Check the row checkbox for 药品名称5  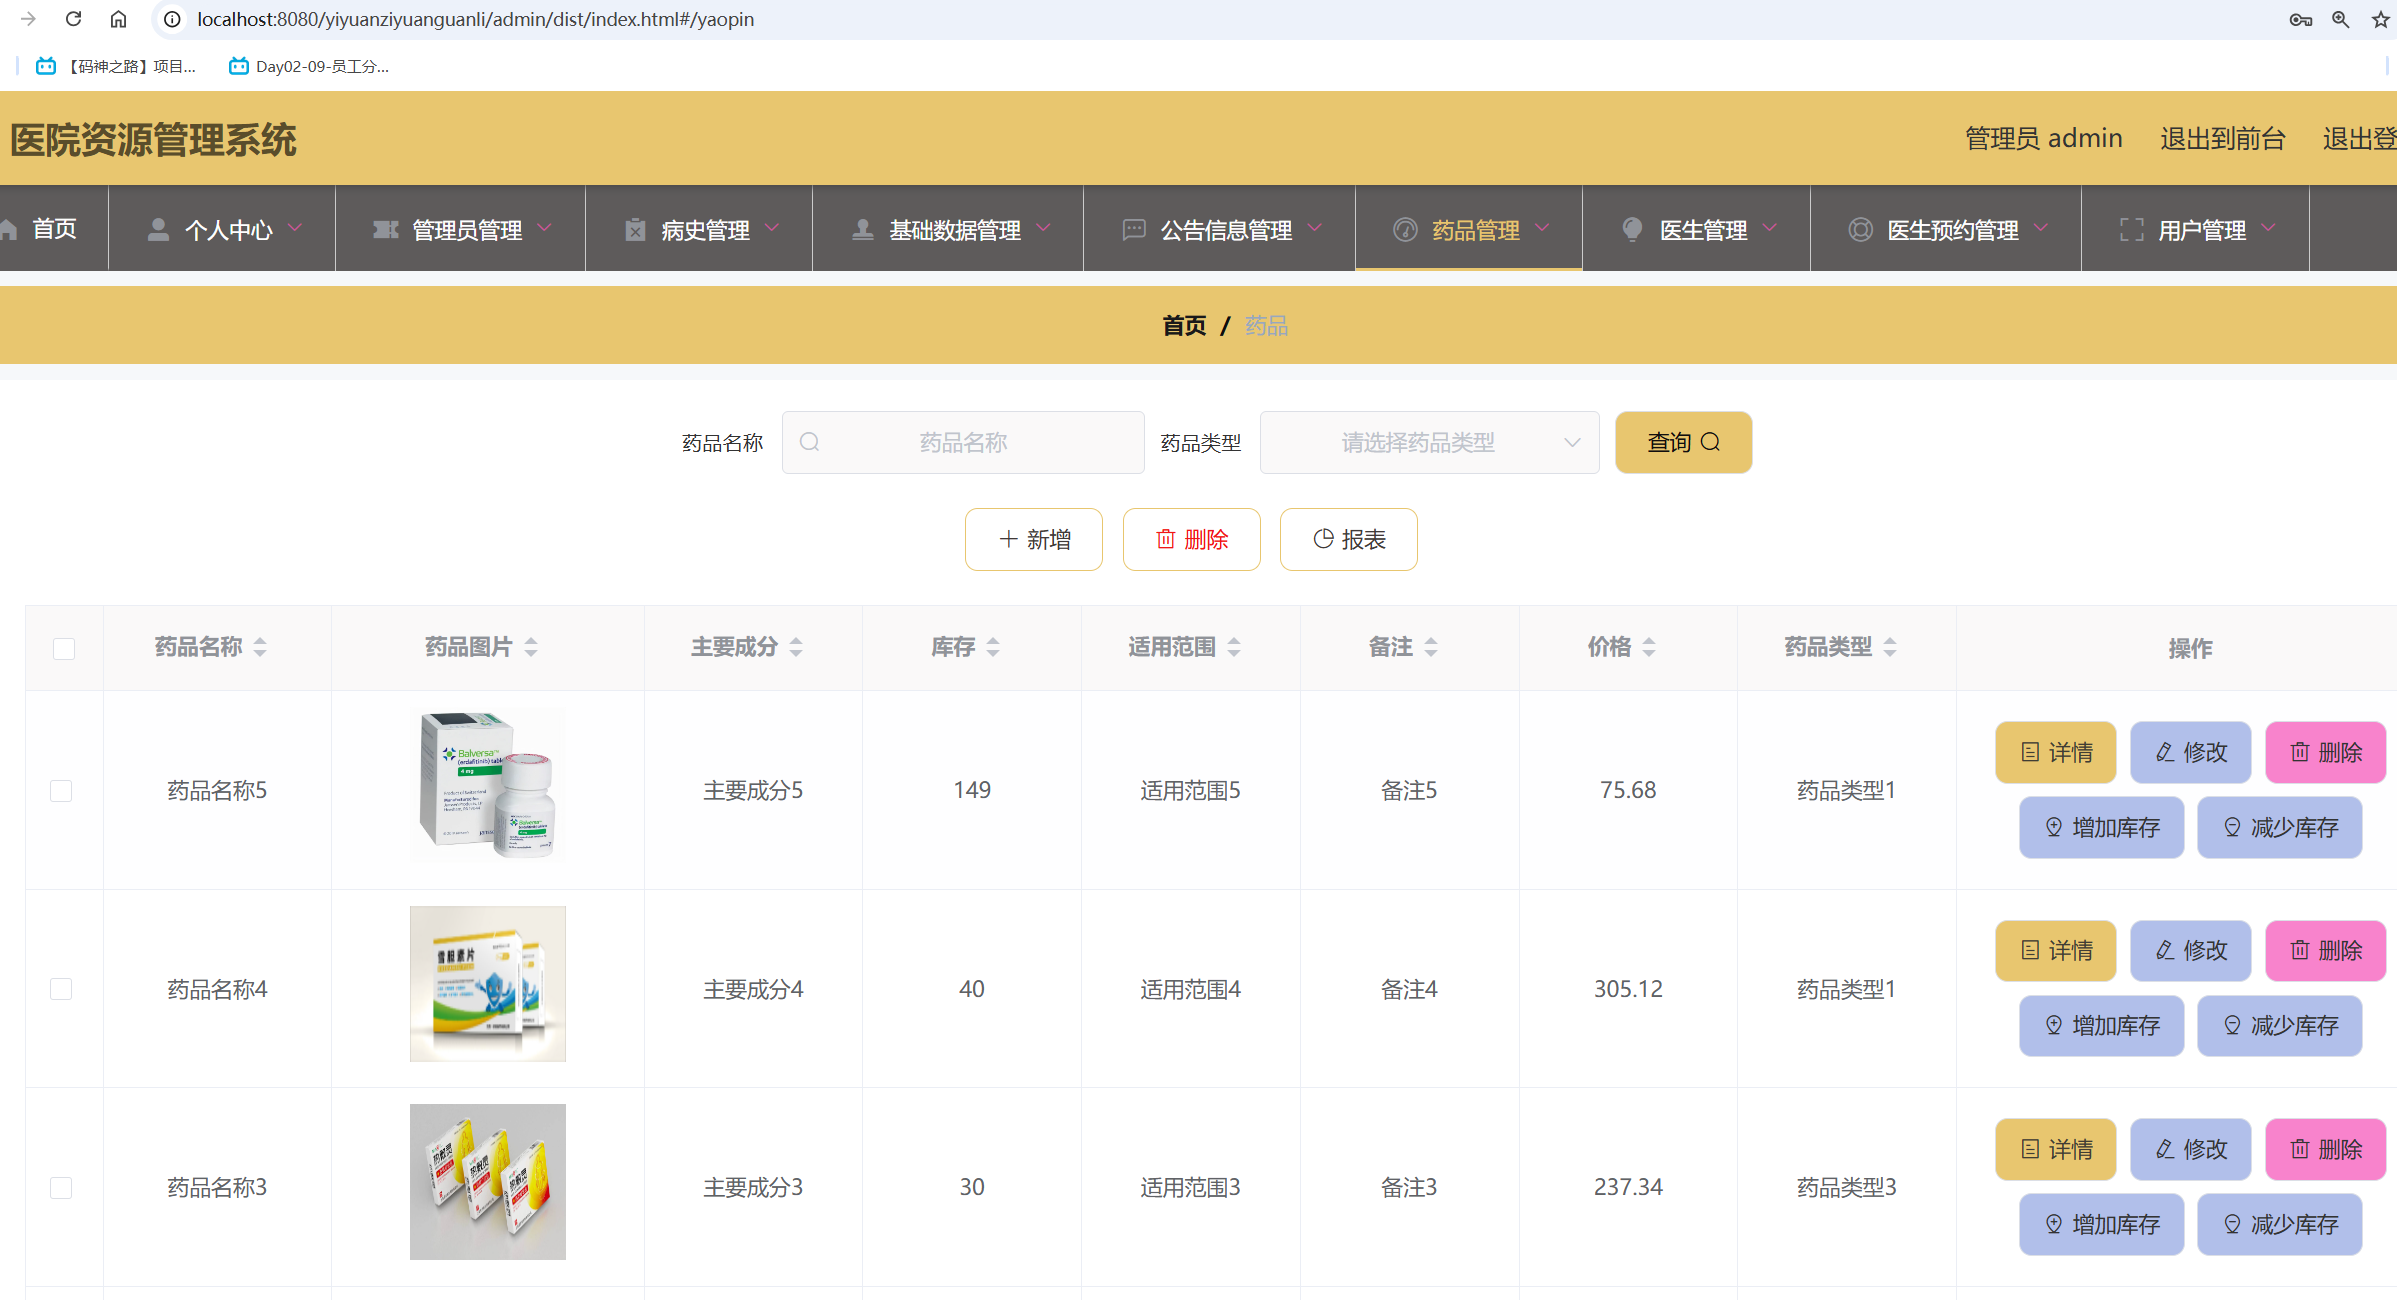(62, 790)
